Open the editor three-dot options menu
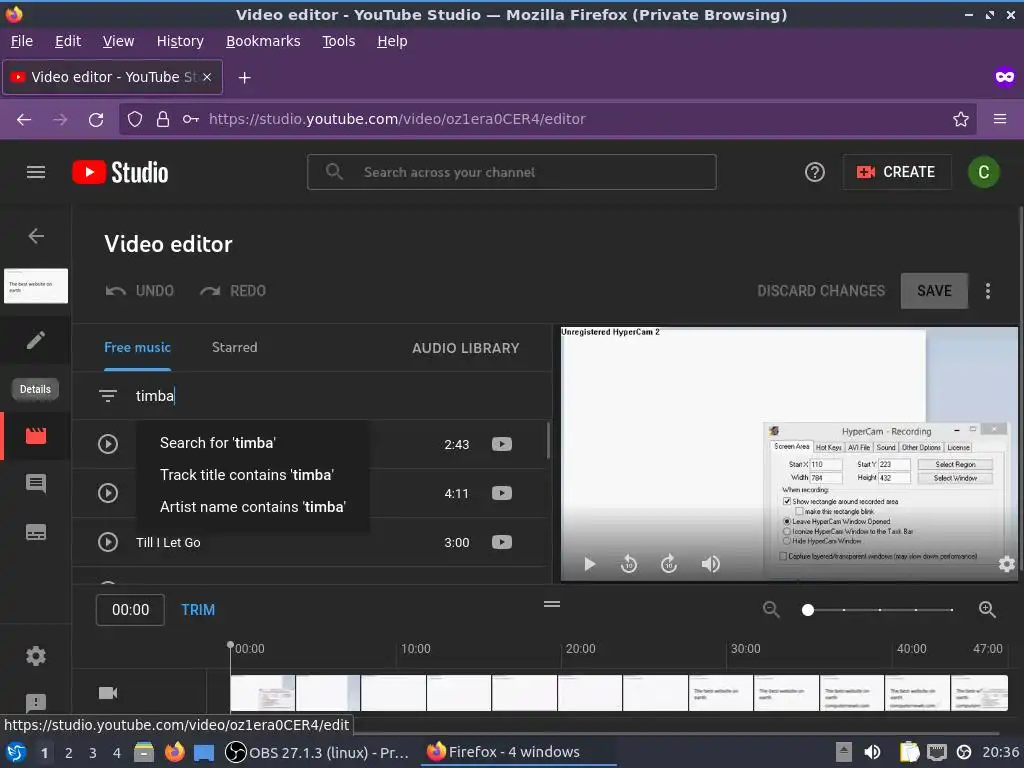1024x768 pixels. (x=987, y=291)
